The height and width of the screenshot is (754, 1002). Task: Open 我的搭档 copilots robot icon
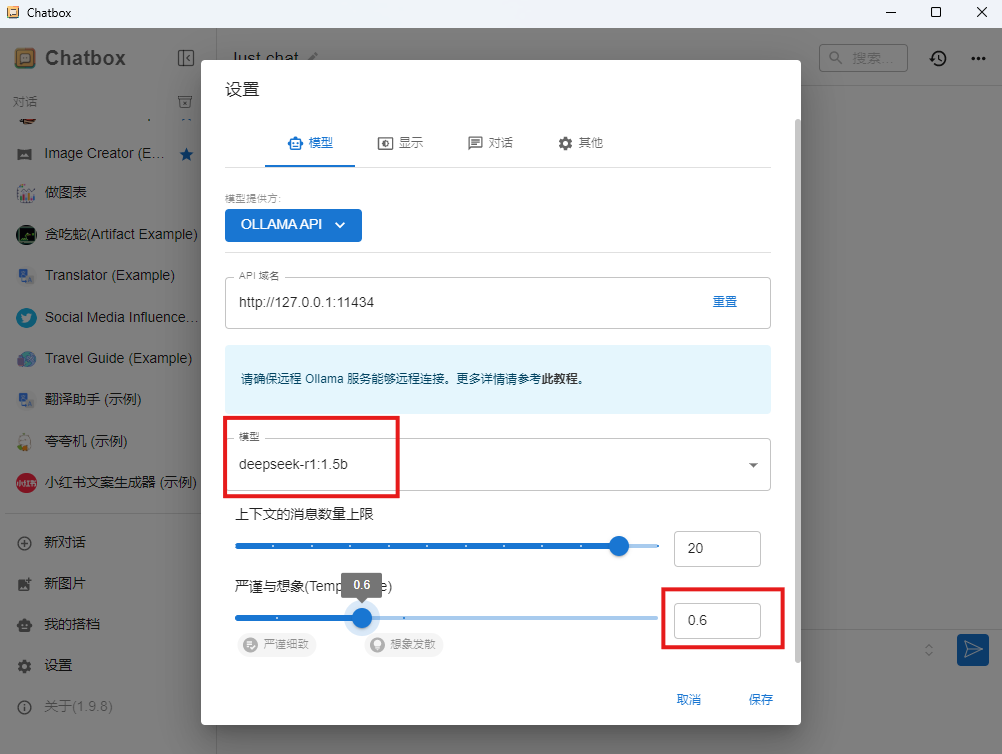tap(24, 625)
